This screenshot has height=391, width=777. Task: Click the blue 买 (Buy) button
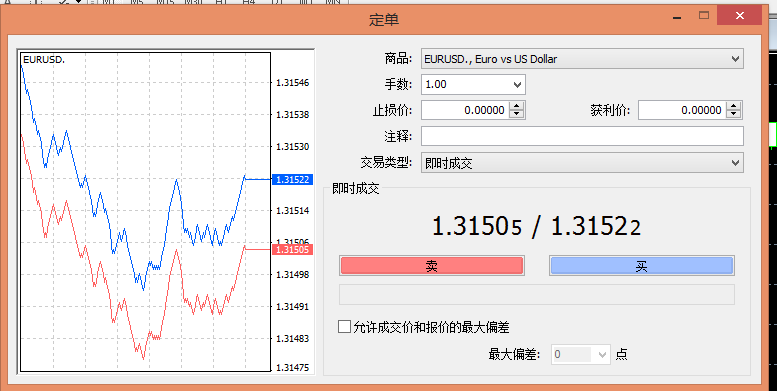641,266
